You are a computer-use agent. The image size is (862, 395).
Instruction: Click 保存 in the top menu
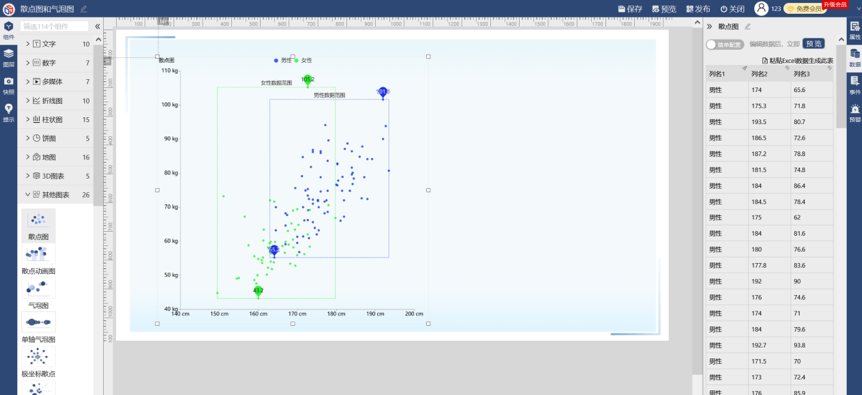click(630, 9)
